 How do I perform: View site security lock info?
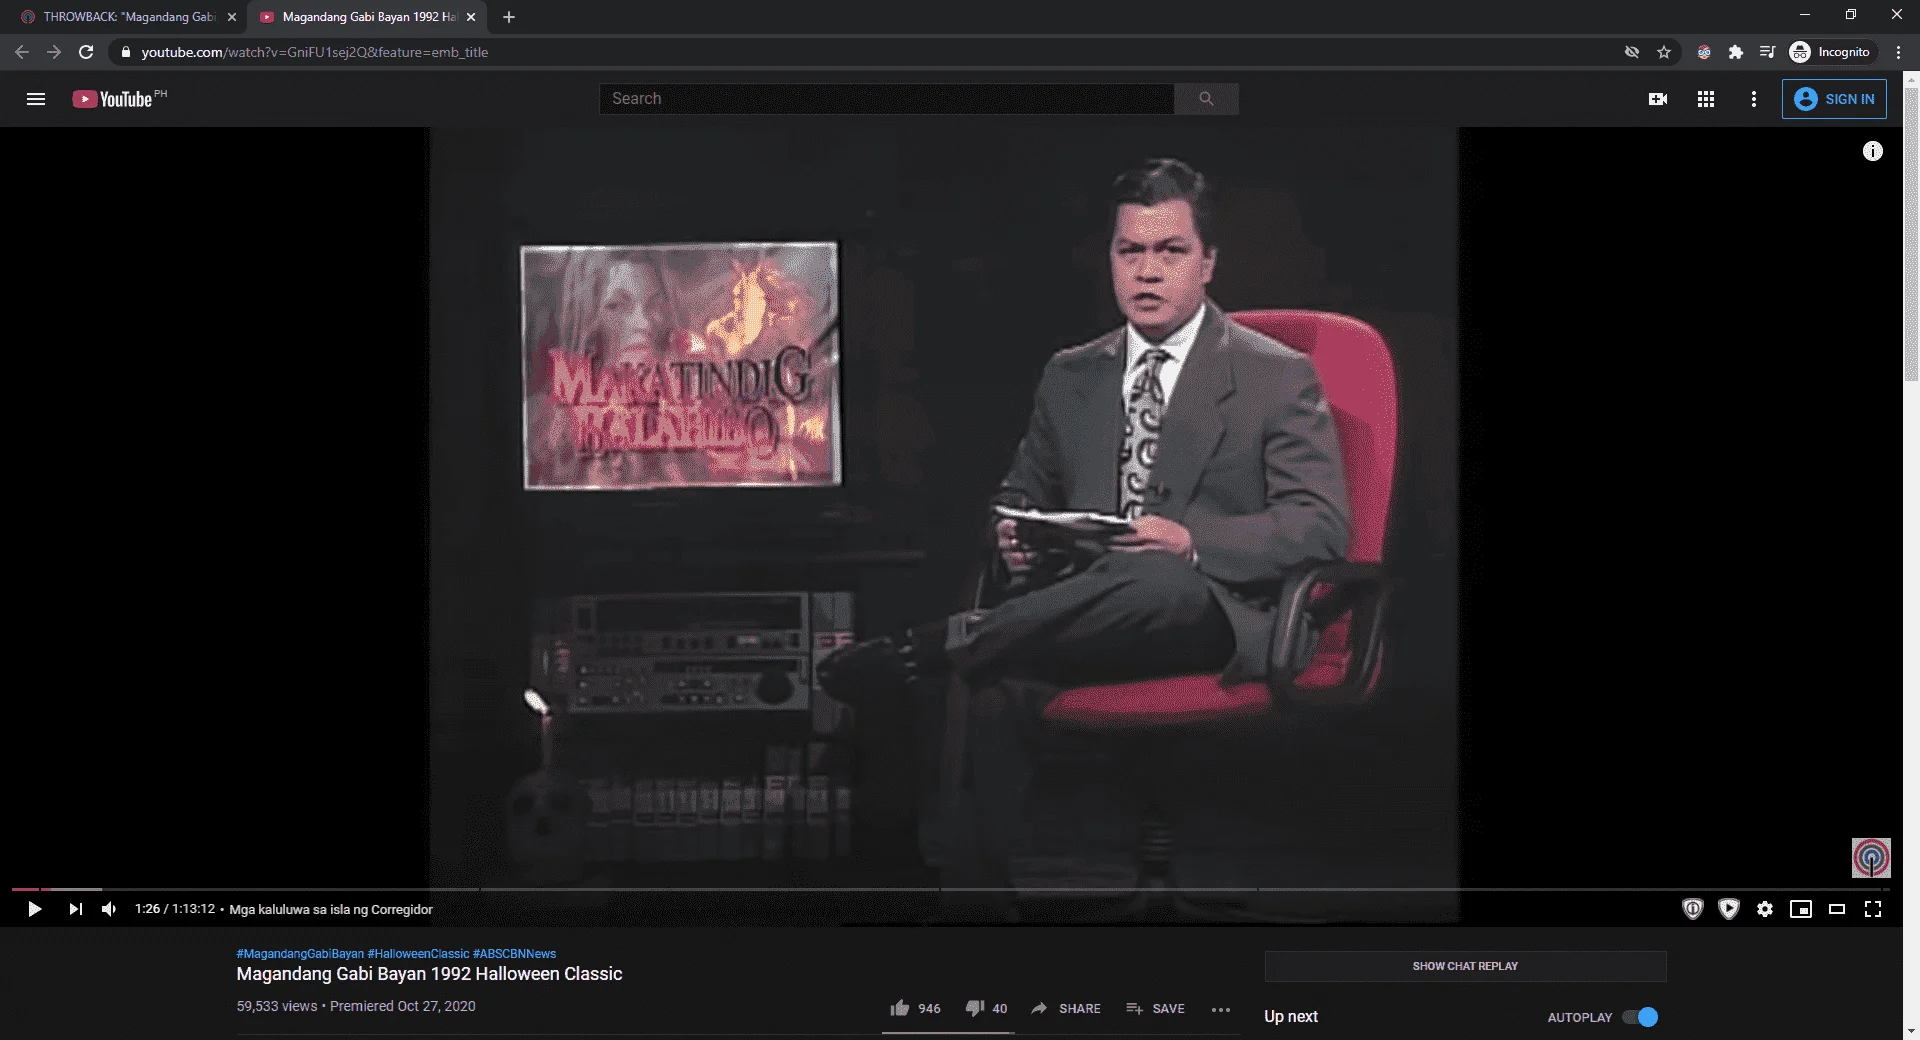pos(125,52)
